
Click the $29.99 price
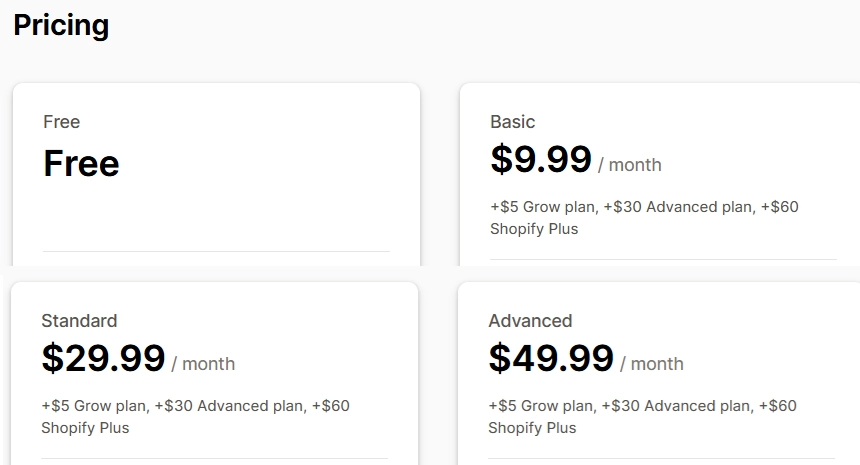103,358
